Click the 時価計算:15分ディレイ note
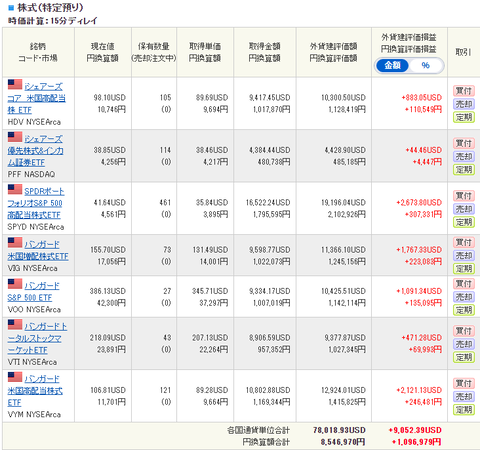Screen dimensions: 480x450 53,21
